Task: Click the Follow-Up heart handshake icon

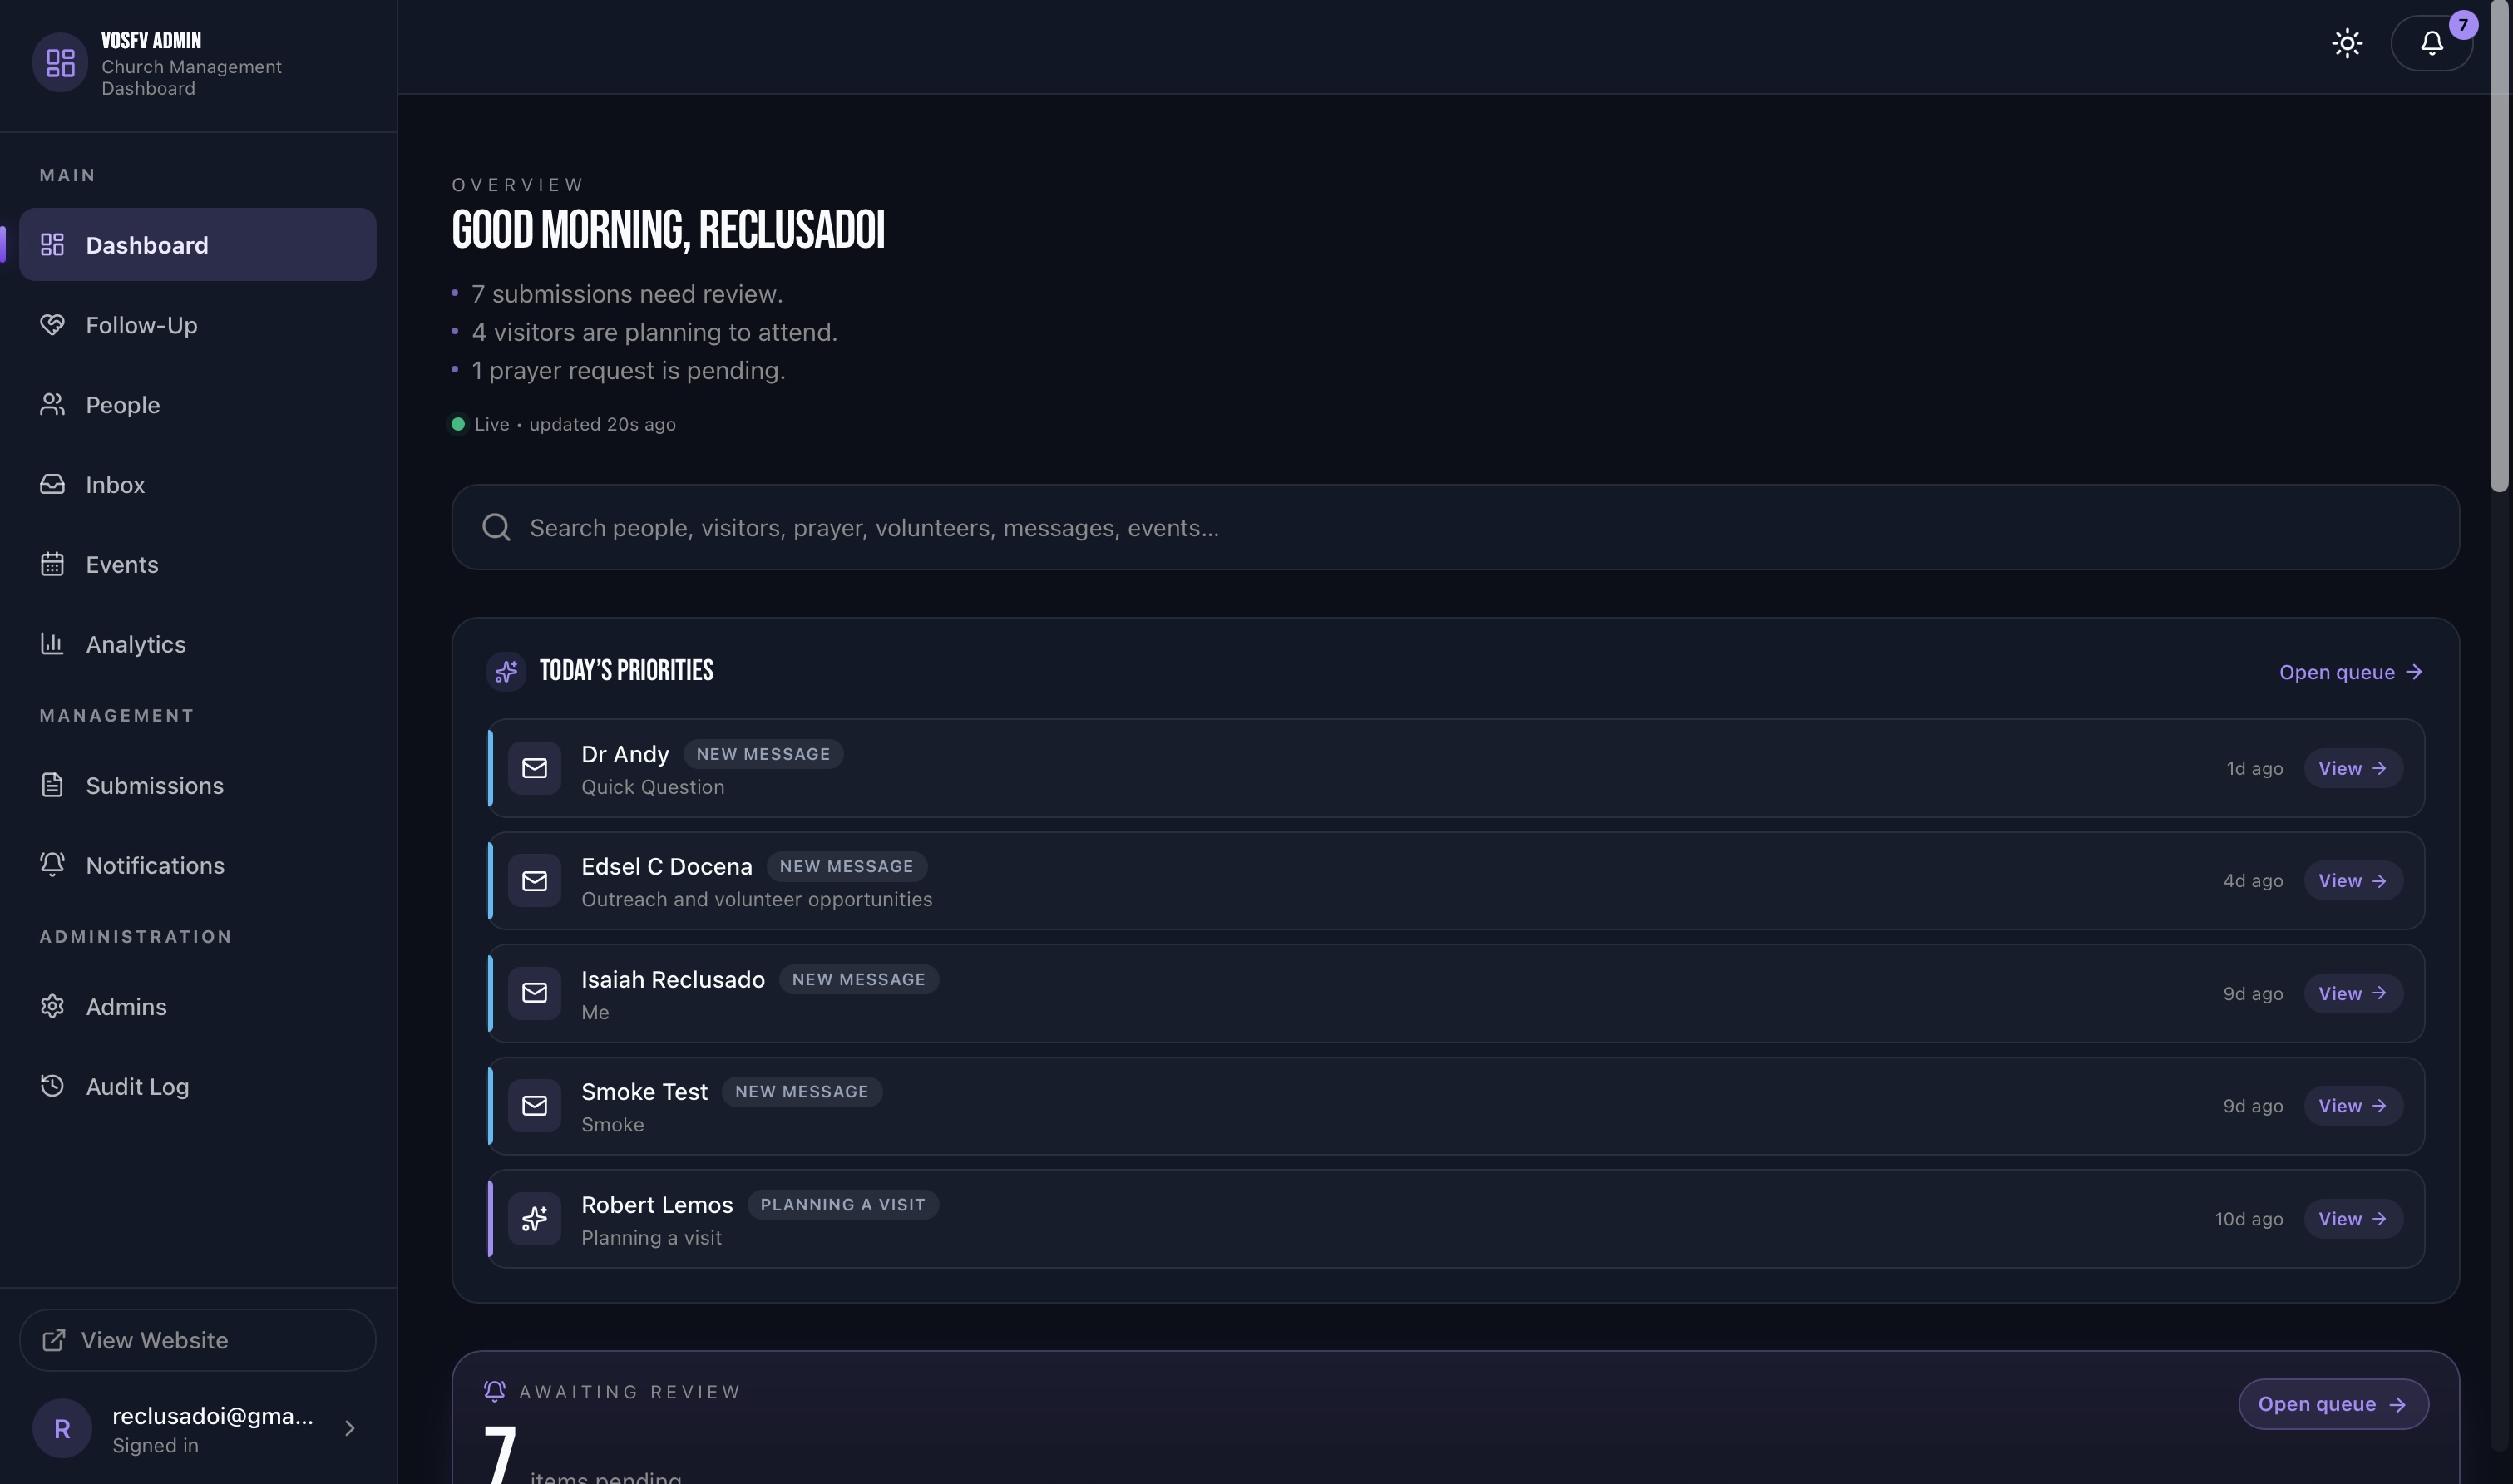Action: tap(52, 324)
